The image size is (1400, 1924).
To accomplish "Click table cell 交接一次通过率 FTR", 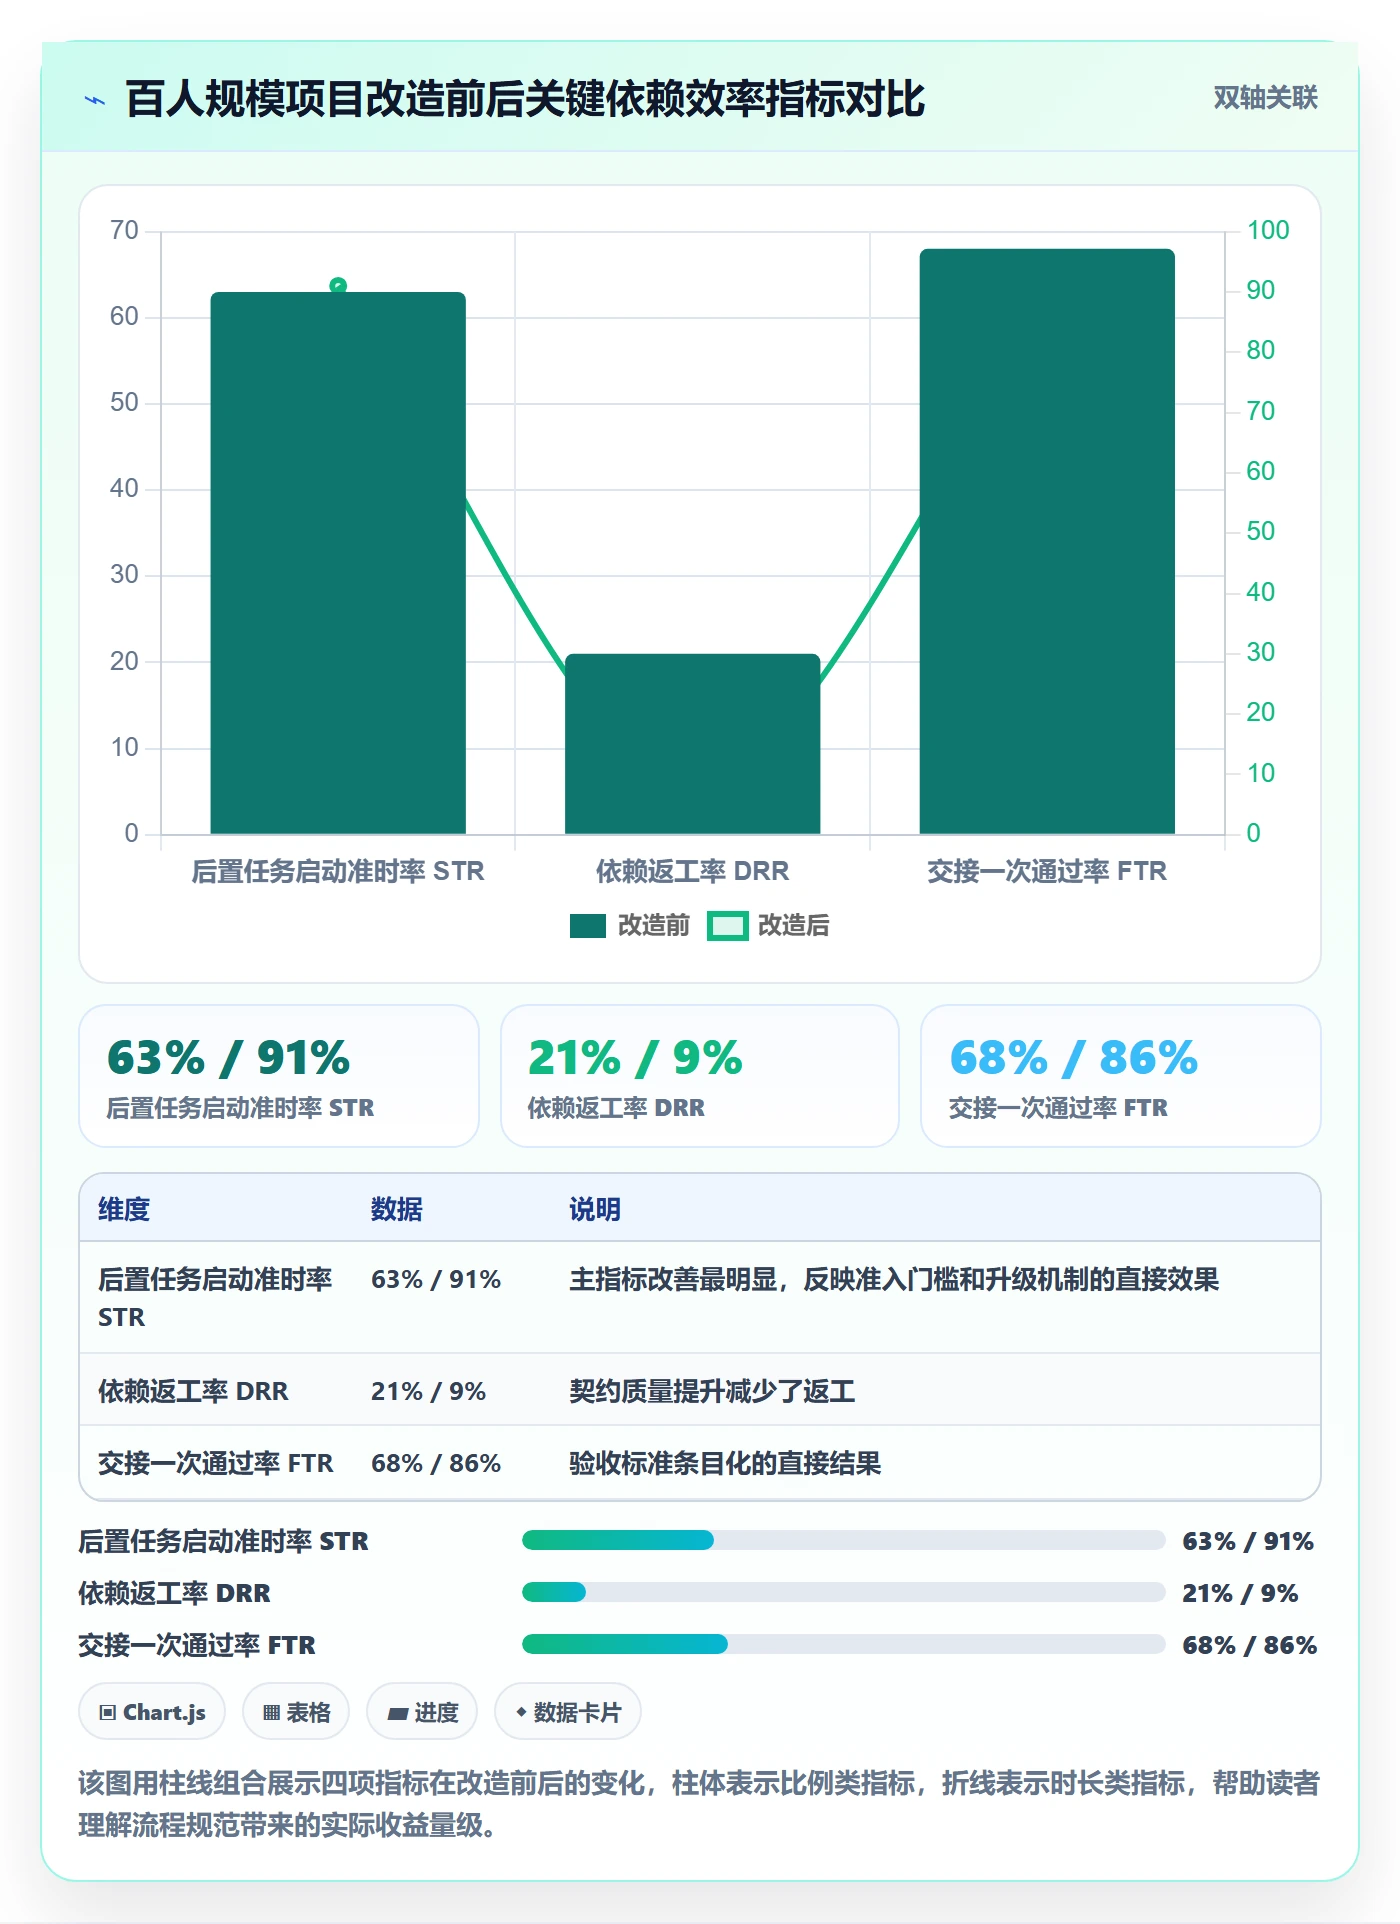I will [x=215, y=1463].
